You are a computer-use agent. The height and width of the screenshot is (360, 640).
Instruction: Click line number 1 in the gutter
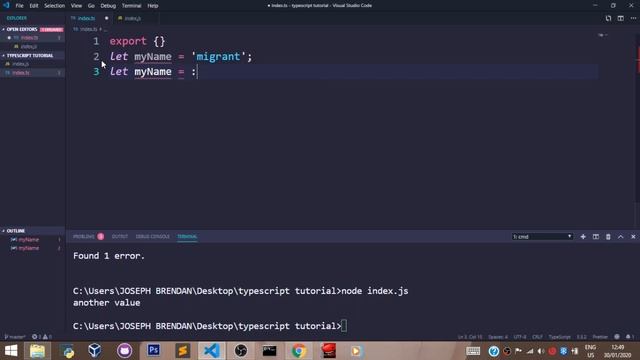[96, 41]
